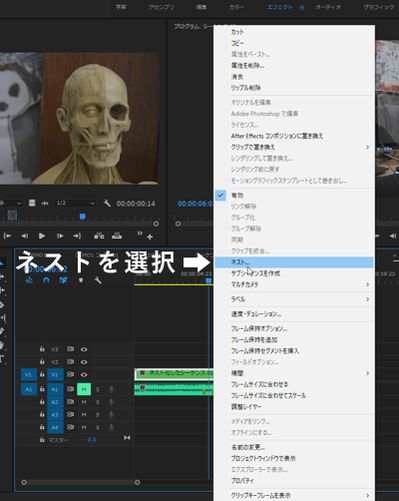The image size is (399, 501).
Task: Open source monitor wrench settings
Action: point(107,203)
